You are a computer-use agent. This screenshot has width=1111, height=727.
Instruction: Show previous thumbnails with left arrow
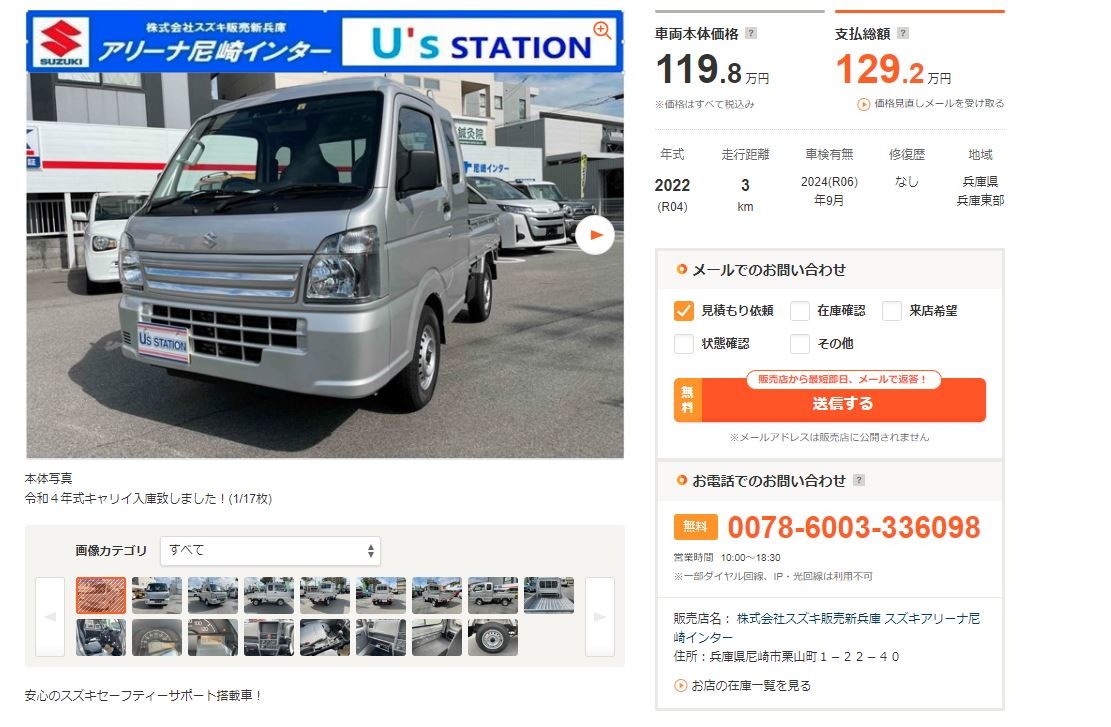click(x=50, y=616)
